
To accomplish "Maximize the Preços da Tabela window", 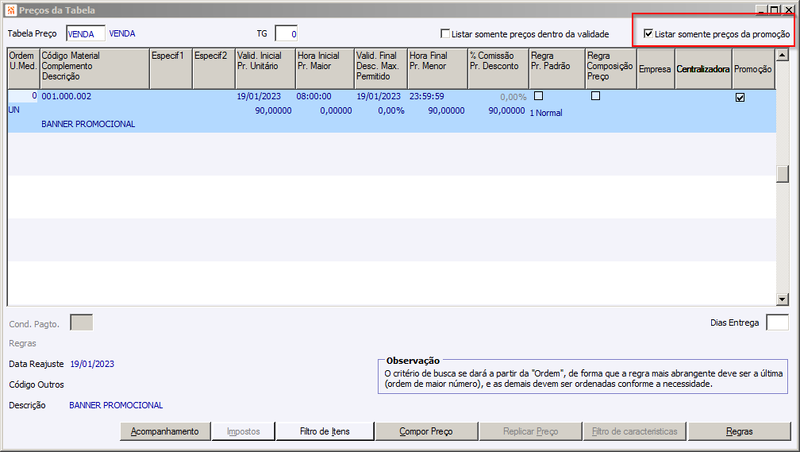I will 774,10.
